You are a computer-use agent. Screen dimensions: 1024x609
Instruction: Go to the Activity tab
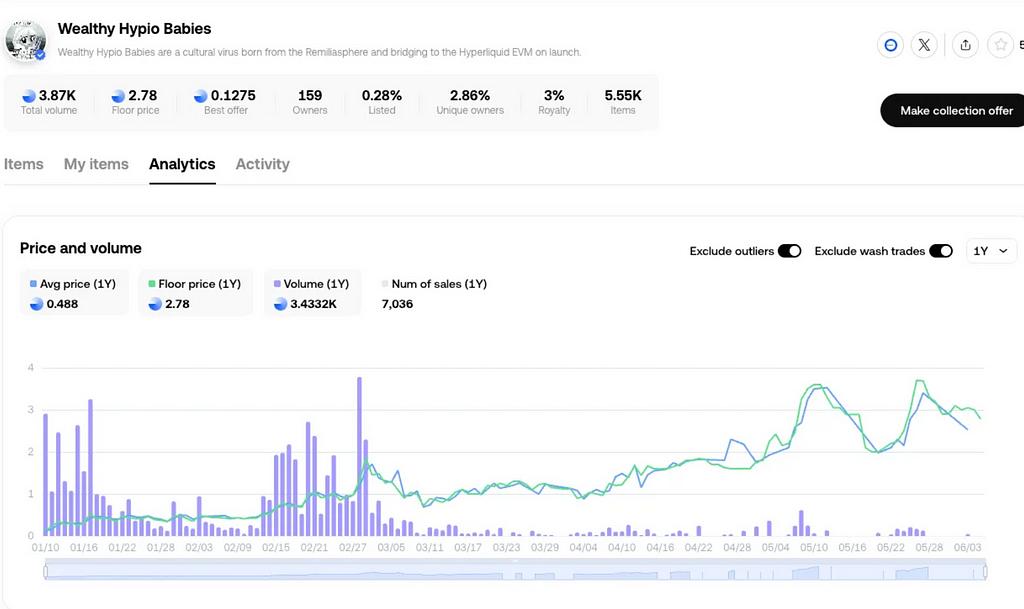[x=263, y=164]
